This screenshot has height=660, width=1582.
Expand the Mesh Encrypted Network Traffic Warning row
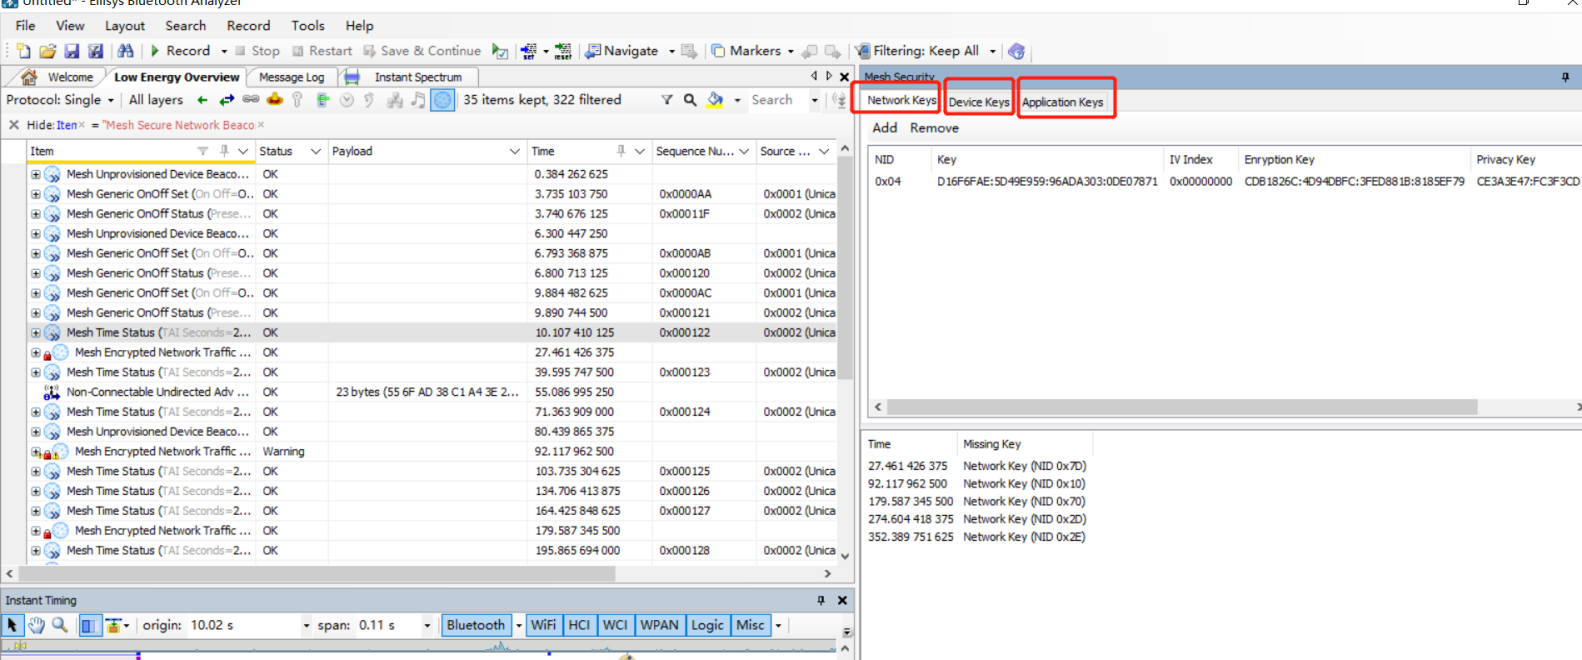pyautogui.click(x=36, y=452)
